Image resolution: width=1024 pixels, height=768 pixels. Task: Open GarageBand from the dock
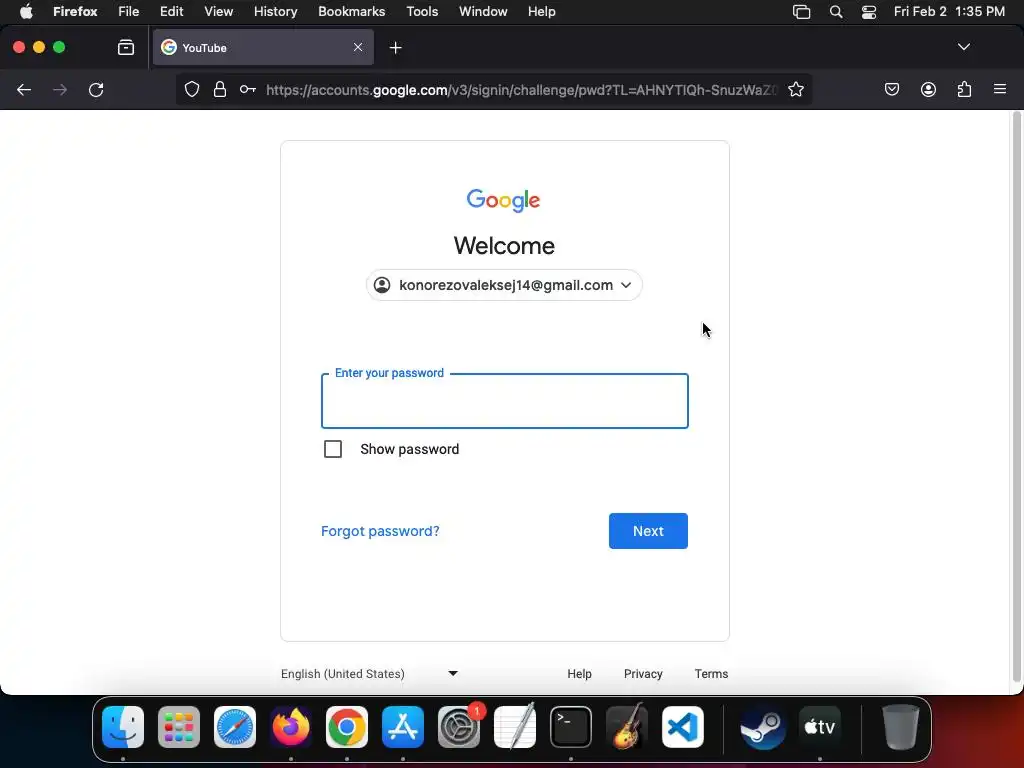(627, 726)
